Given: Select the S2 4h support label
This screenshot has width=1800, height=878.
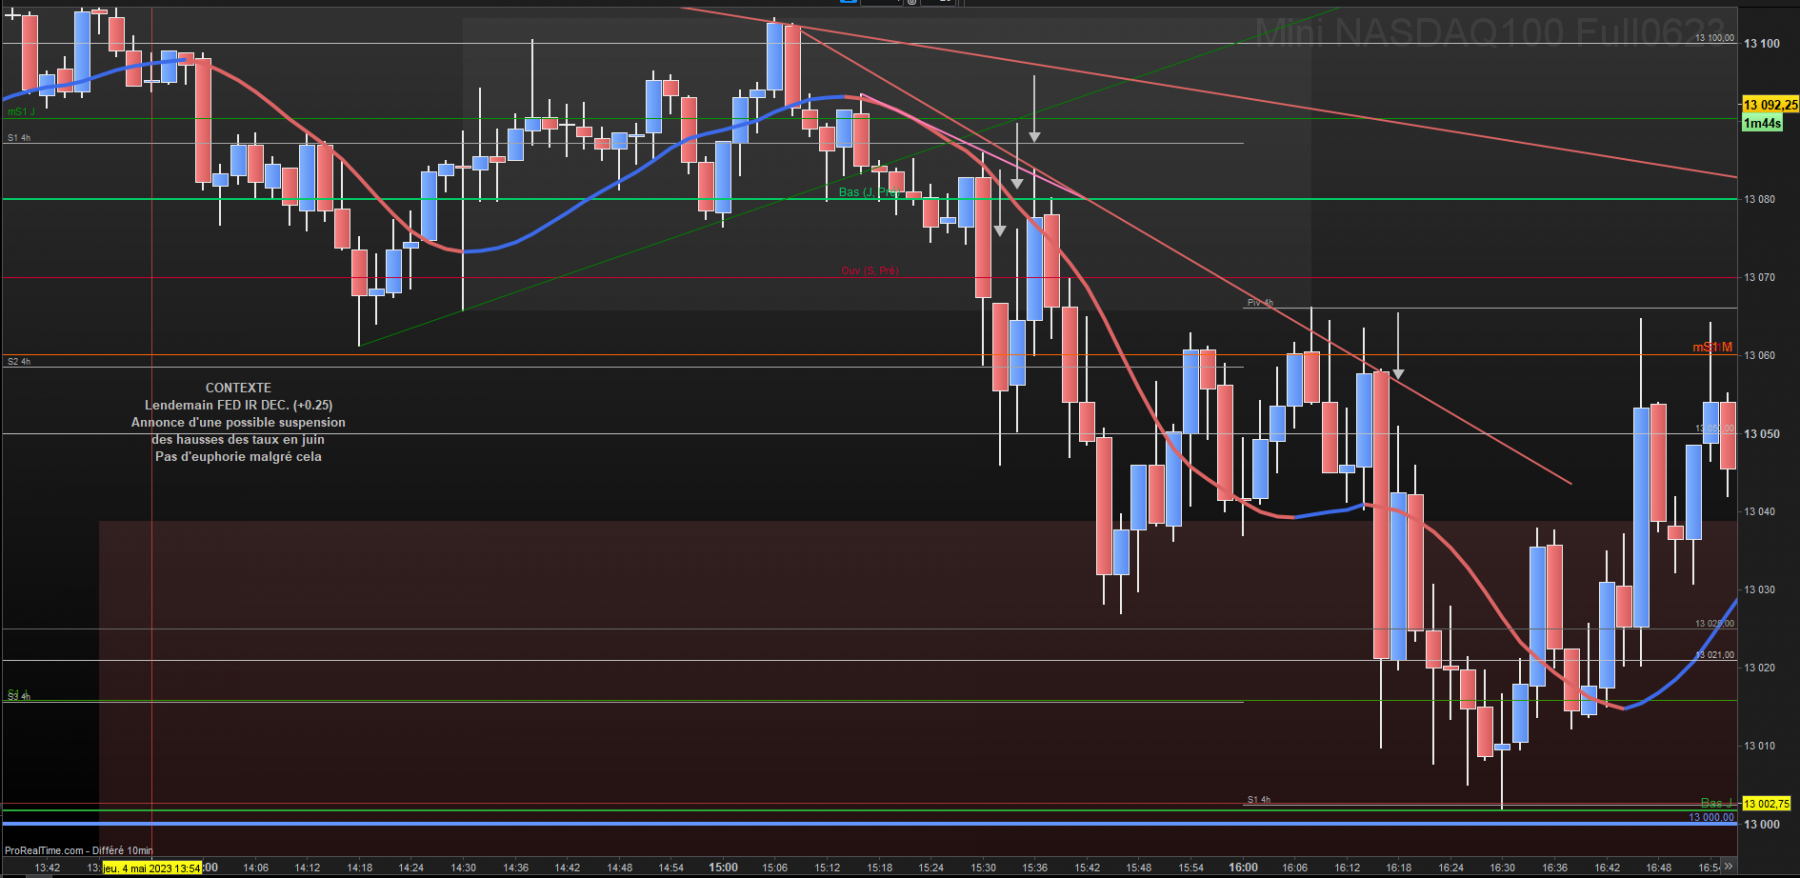Looking at the screenshot, I should (x=19, y=361).
